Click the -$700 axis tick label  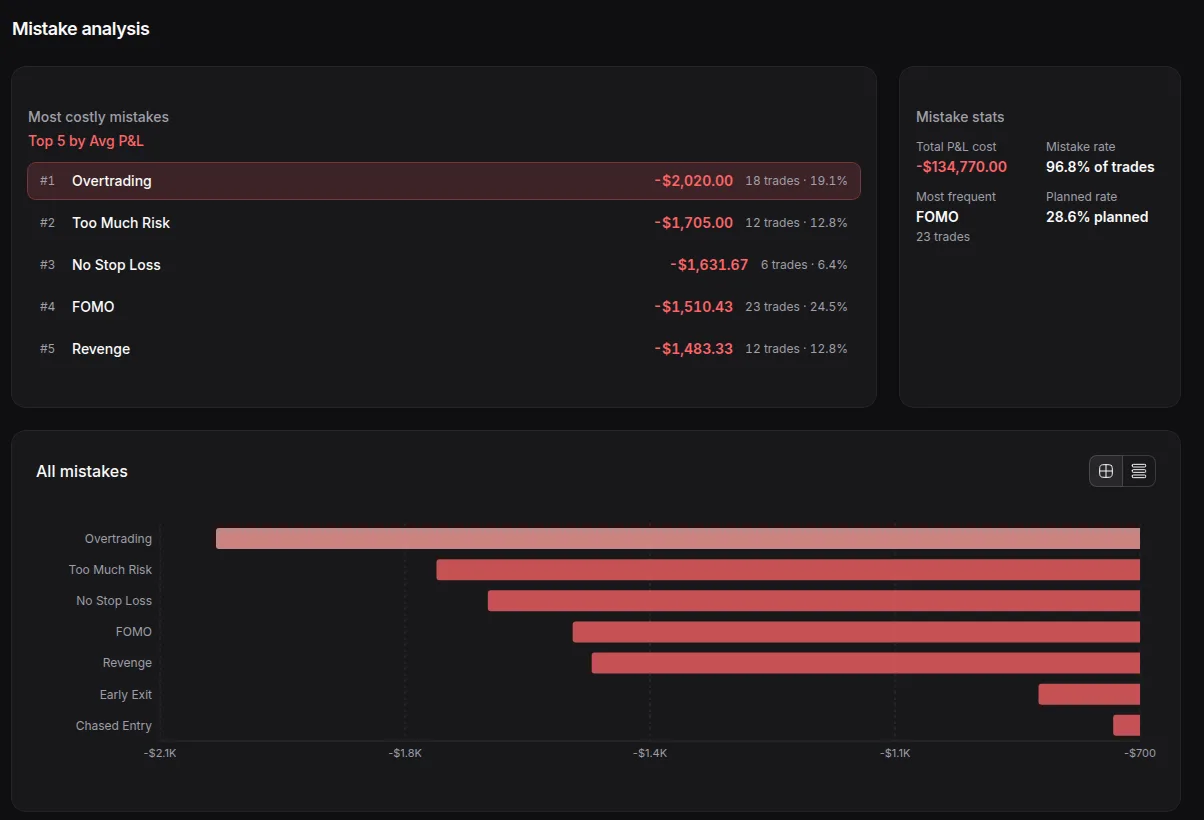[x=1140, y=753]
